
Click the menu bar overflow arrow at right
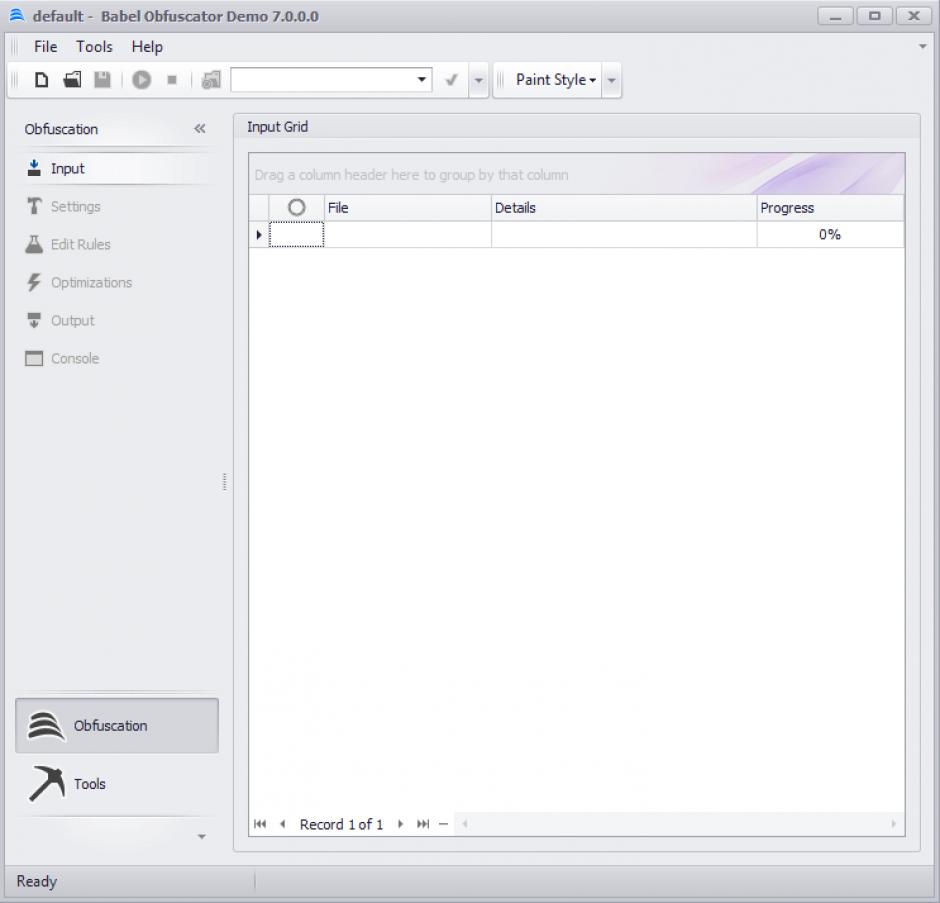point(923,46)
